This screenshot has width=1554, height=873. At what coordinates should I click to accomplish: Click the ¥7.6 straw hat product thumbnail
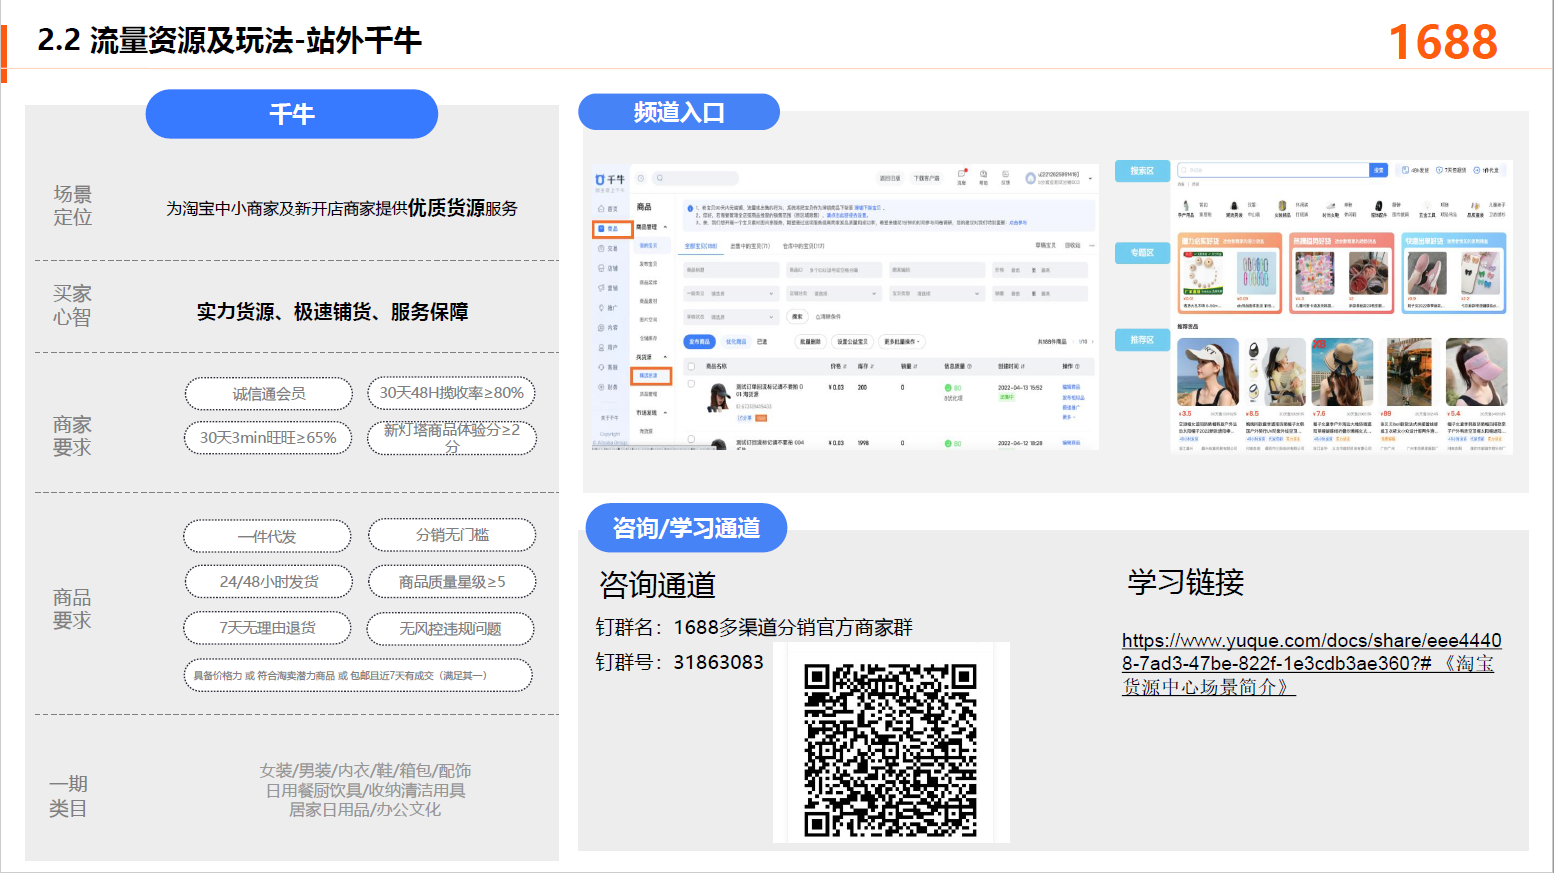[x=1342, y=371]
